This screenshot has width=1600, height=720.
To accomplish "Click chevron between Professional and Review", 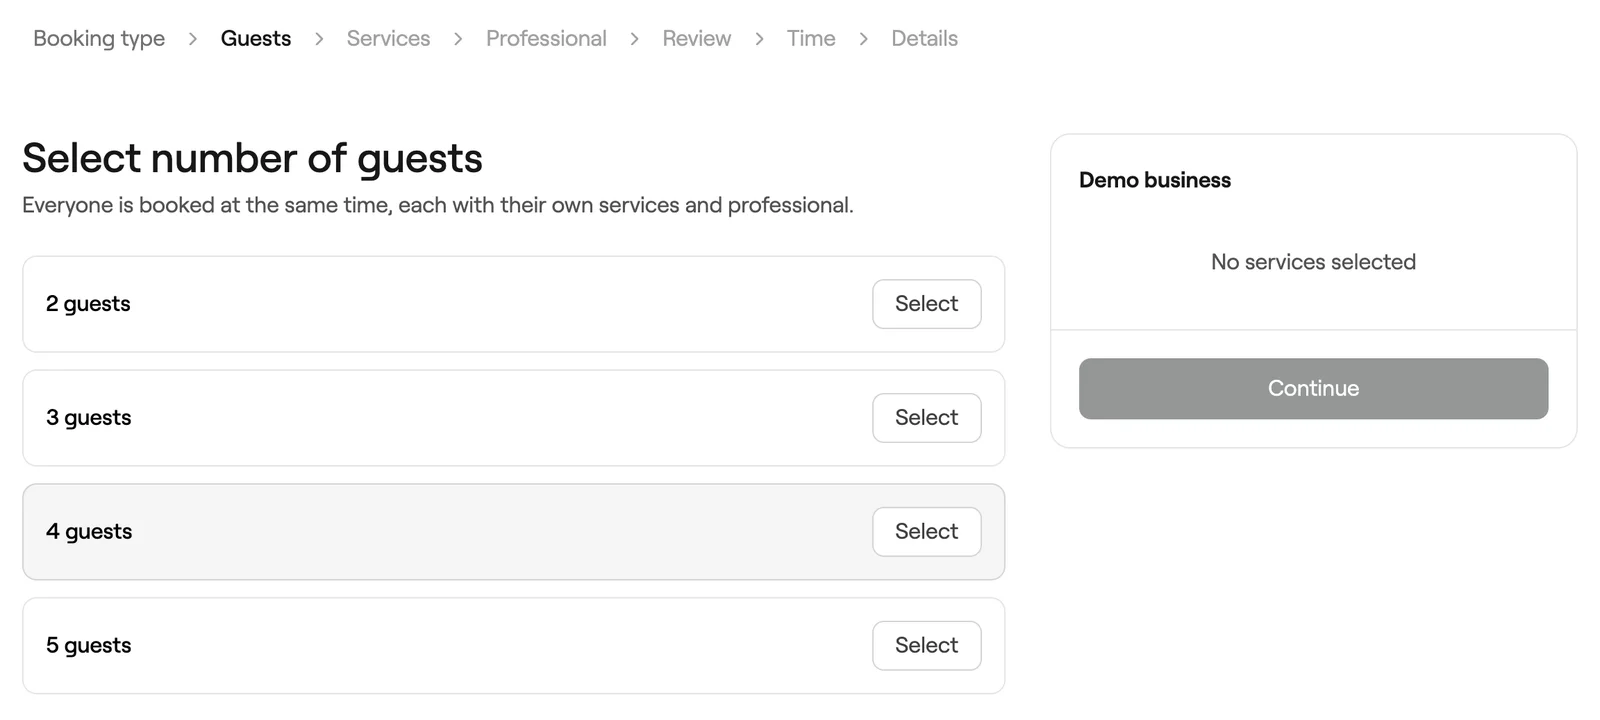I will [634, 39].
